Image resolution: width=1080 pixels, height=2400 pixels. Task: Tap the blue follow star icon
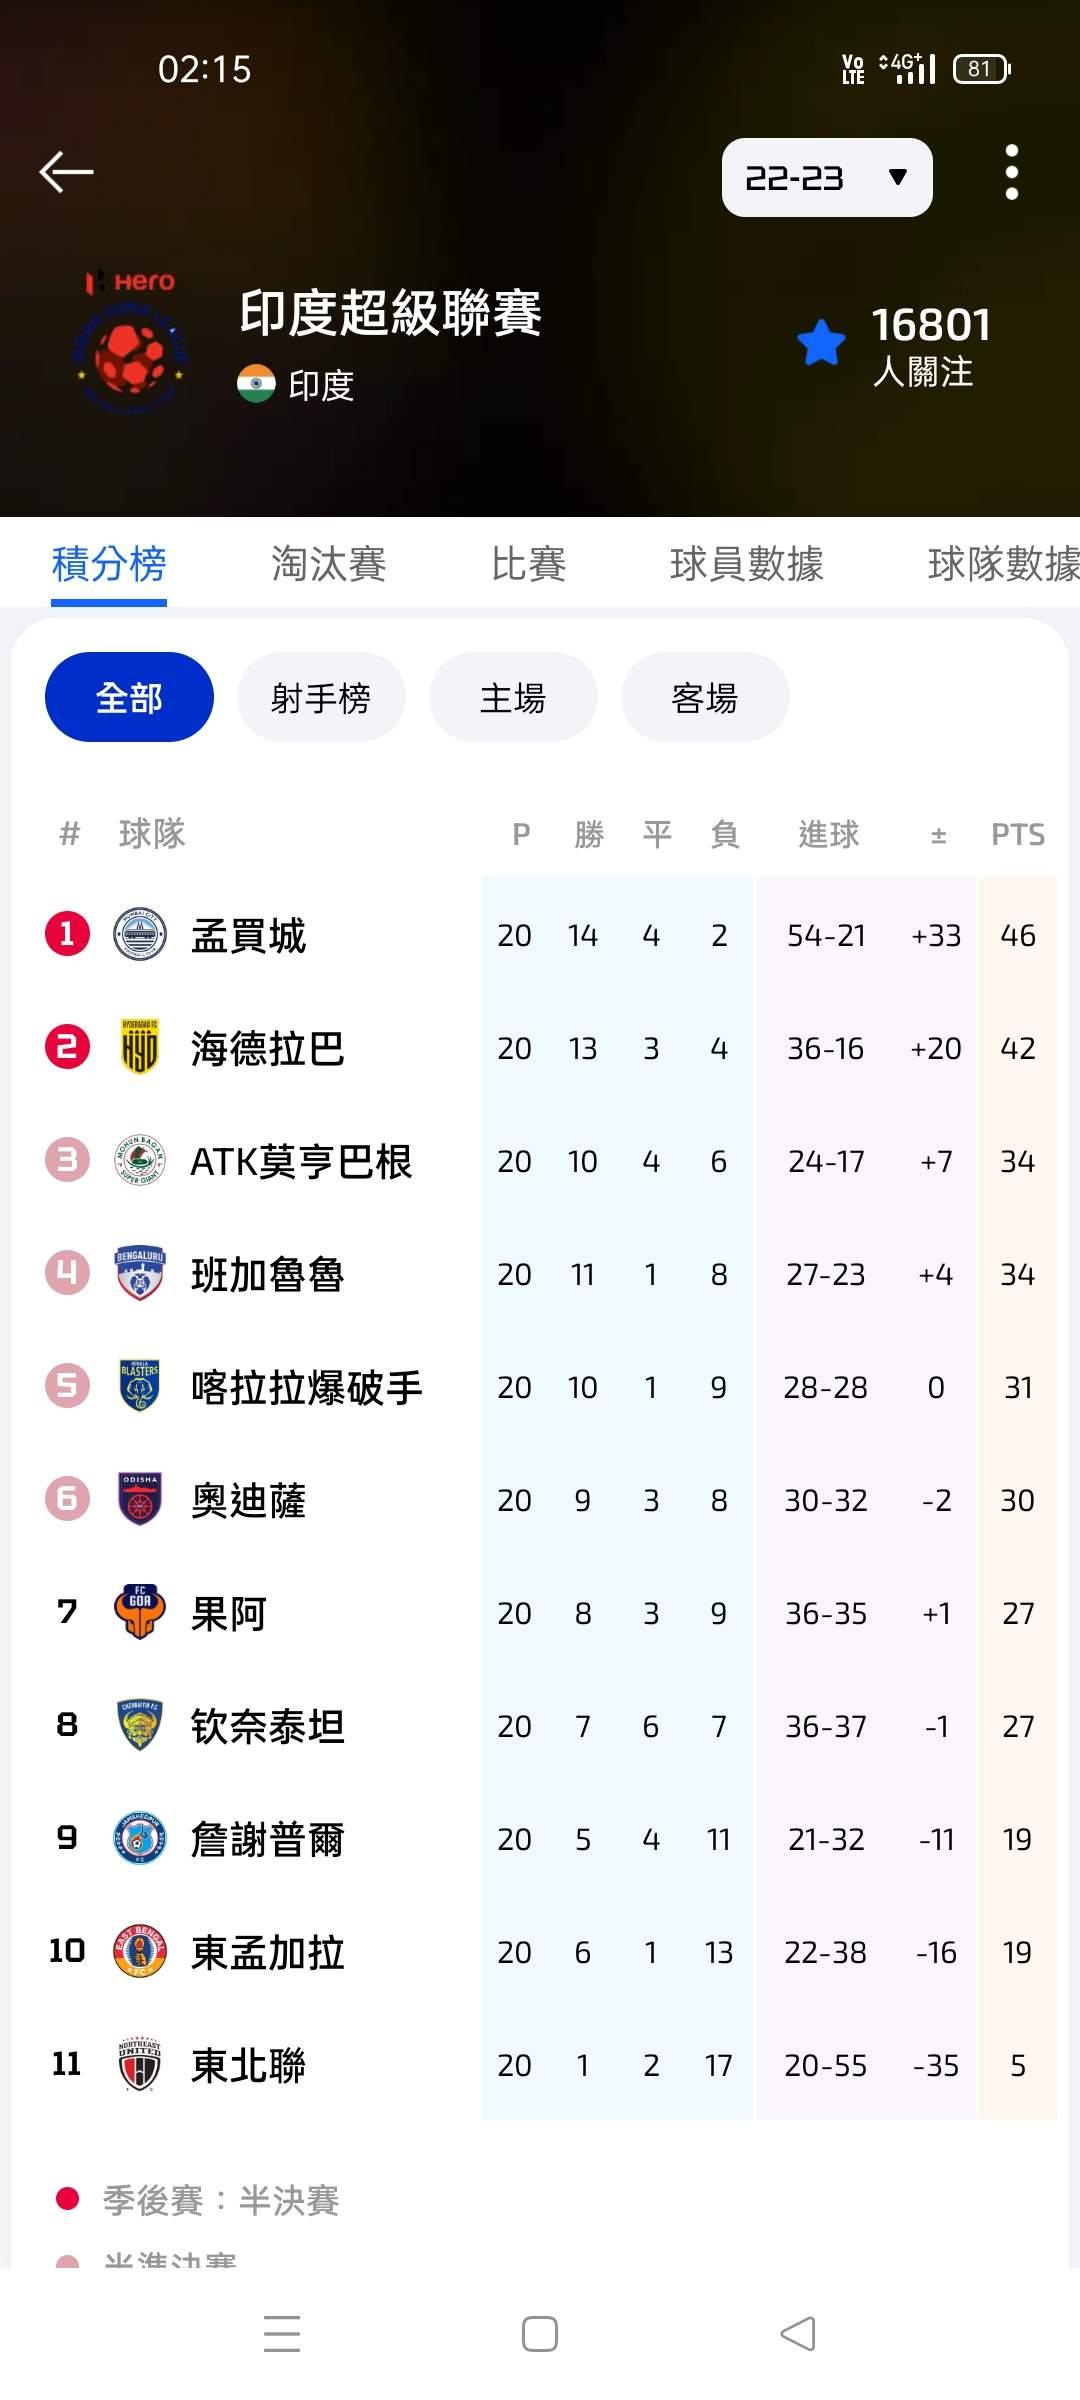point(822,343)
